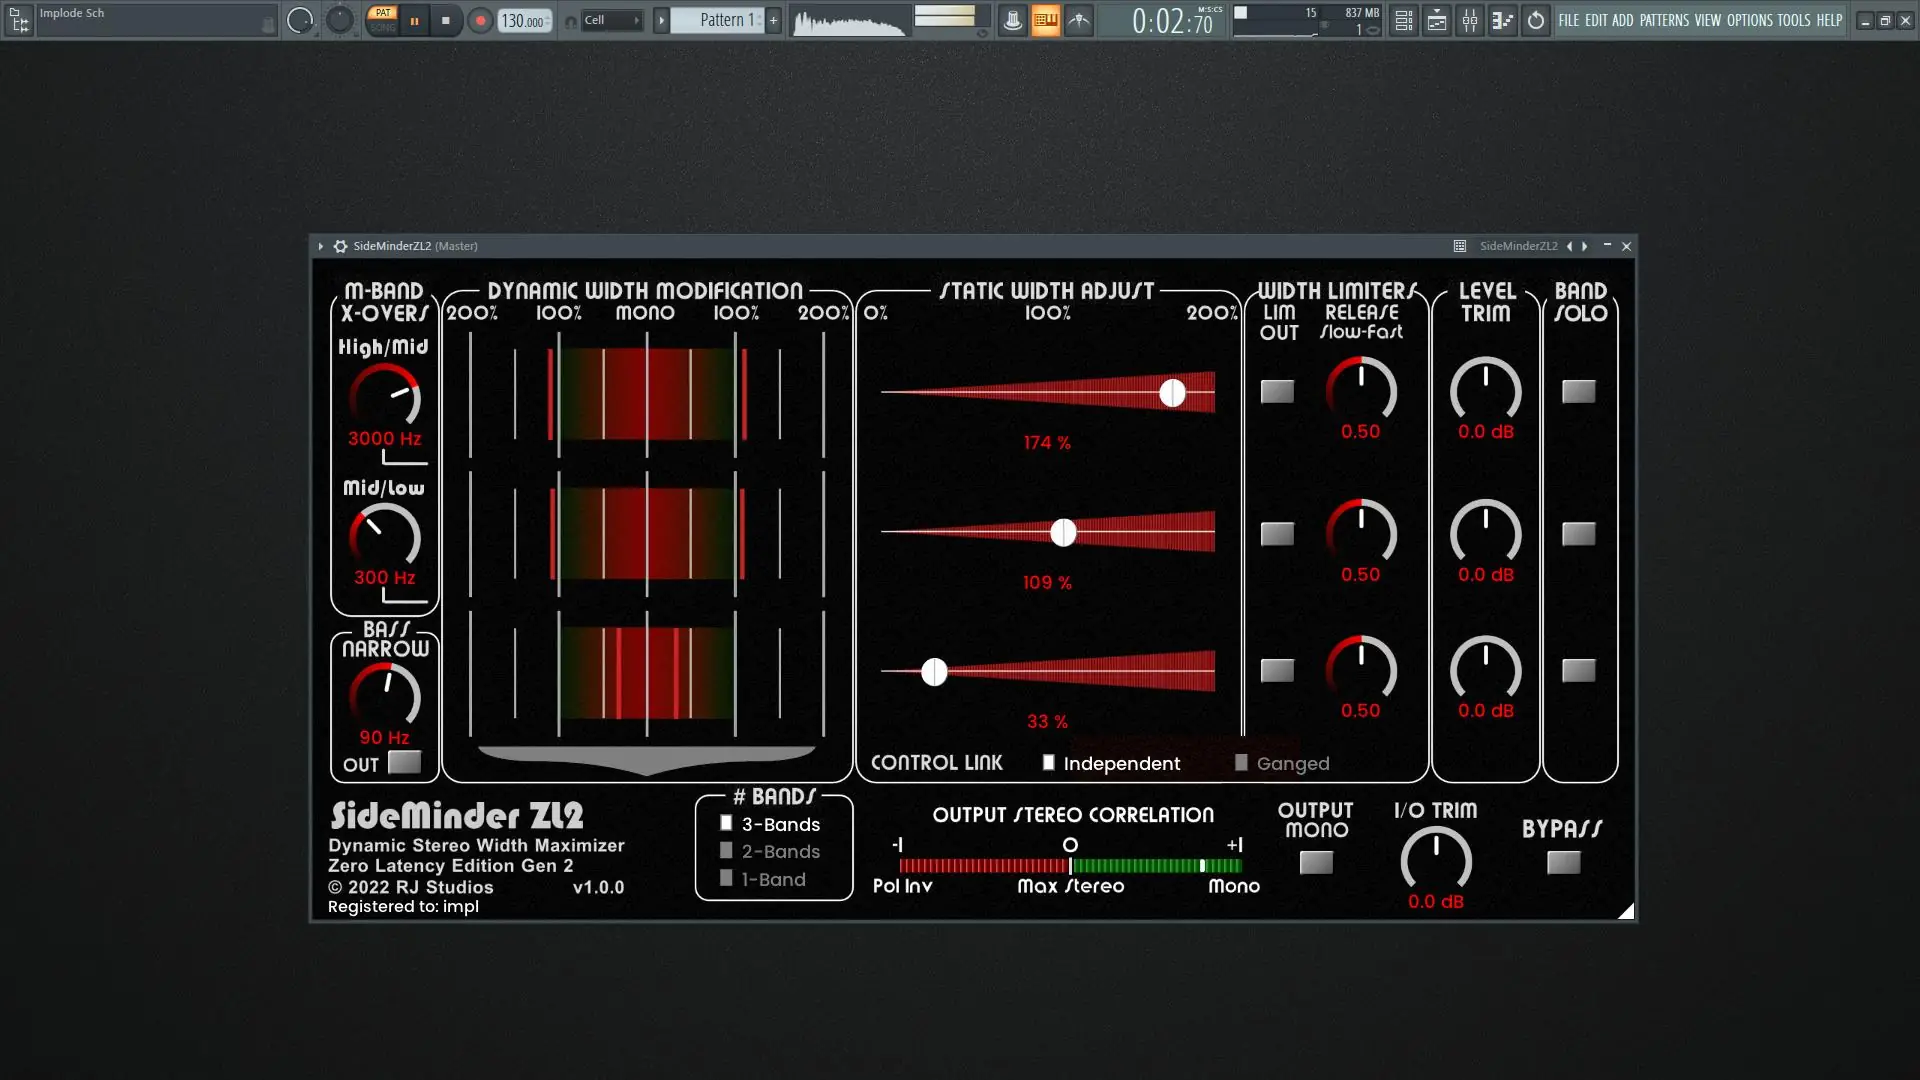The width and height of the screenshot is (1920, 1080).
Task: Enable the OUTPUT MONO toggle
Action: 1316,862
